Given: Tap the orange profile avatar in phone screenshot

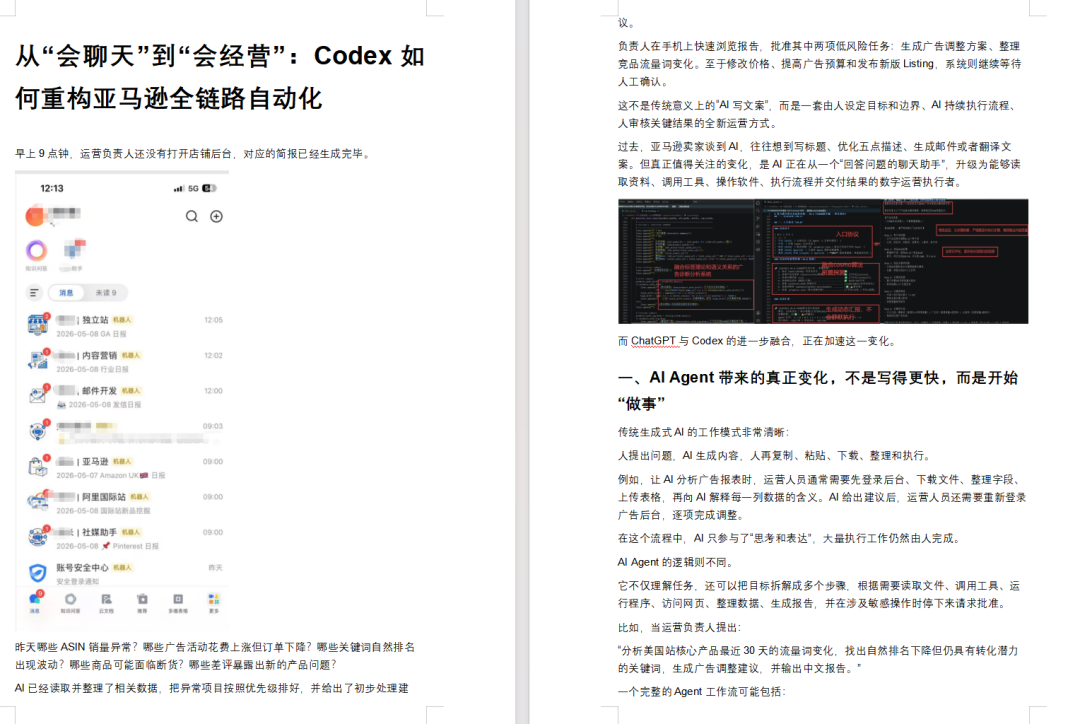Looking at the screenshot, I should (x=34, y=216).
